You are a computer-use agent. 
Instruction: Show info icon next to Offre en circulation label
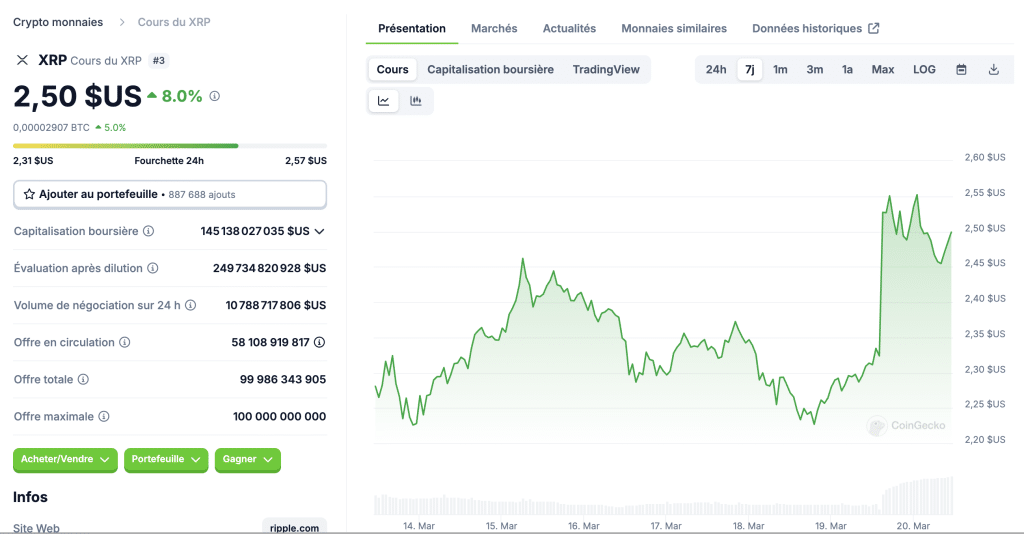125,342
